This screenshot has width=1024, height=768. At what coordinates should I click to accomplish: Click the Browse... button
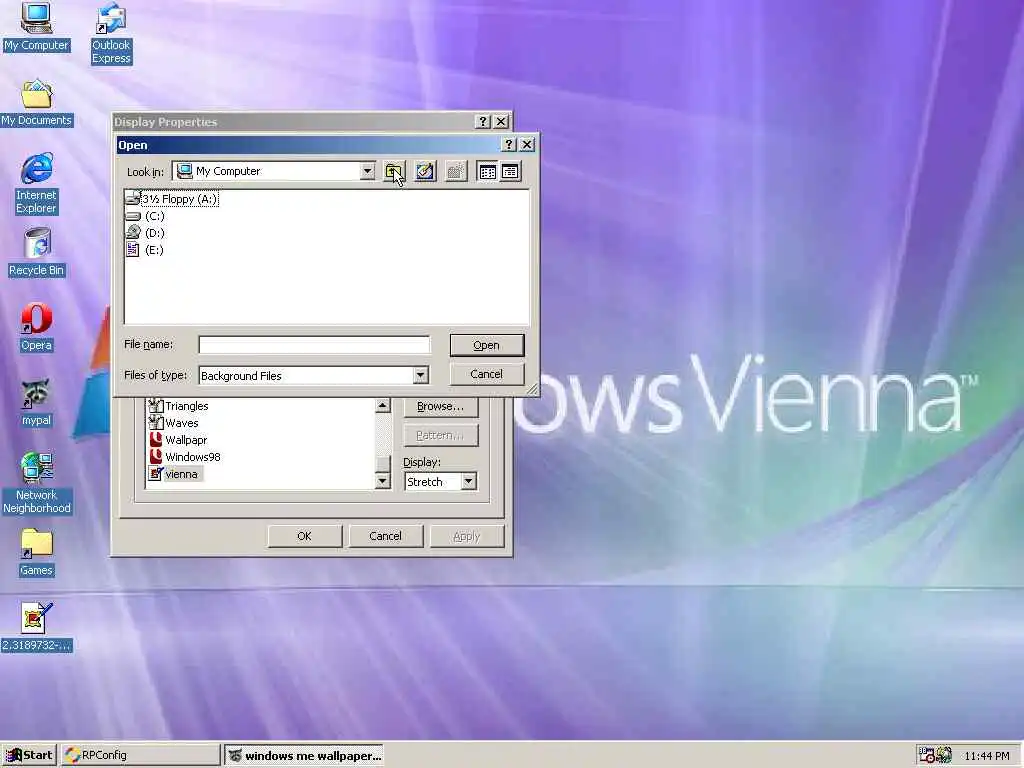click(440, 406)
